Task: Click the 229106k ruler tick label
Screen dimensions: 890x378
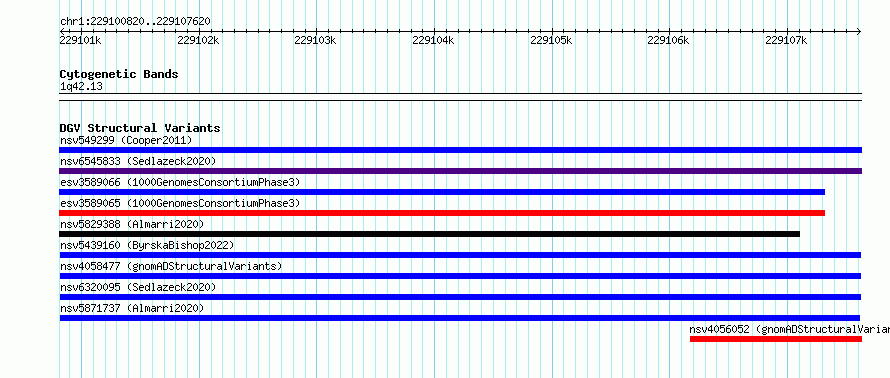Action: click(669, 40)
